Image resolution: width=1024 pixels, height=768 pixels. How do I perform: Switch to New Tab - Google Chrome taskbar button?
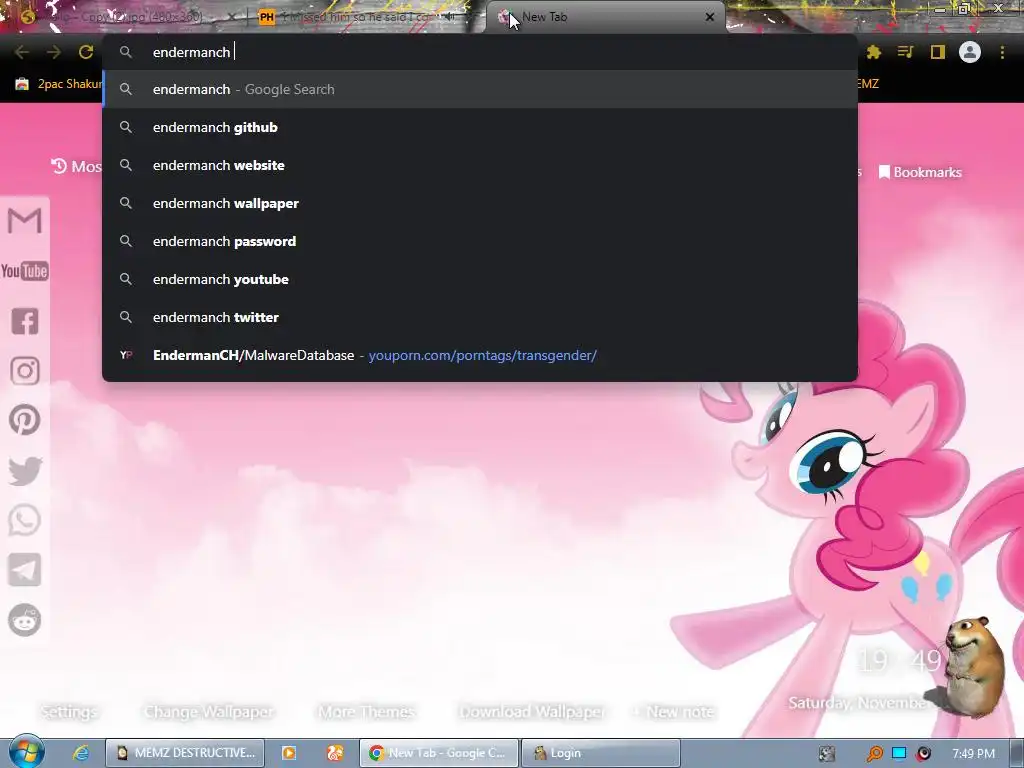[439, 753]
